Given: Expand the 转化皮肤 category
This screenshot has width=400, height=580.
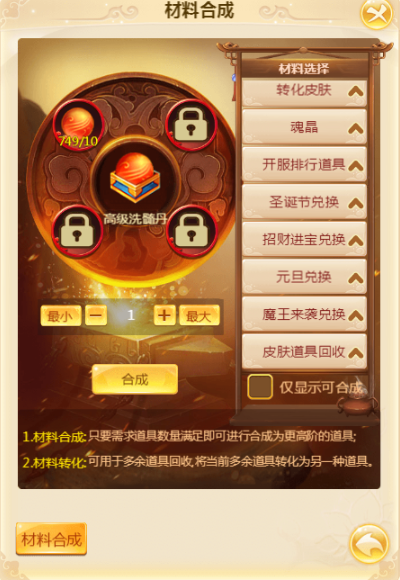Looking at the screenshot, I should click(x=304, y=91).
